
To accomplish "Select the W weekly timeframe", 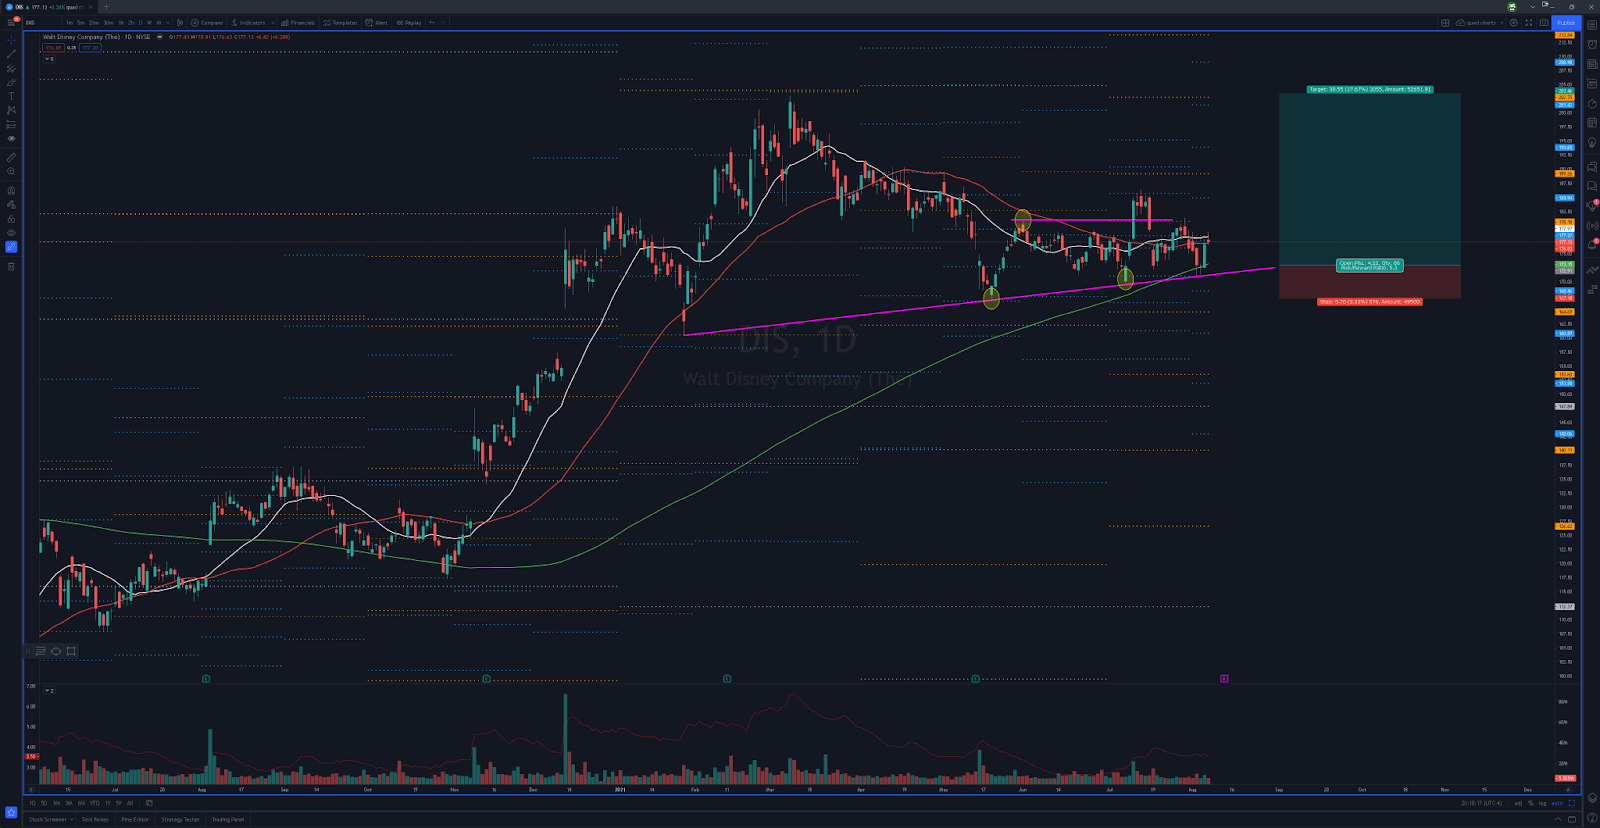I will coord(149,22).
